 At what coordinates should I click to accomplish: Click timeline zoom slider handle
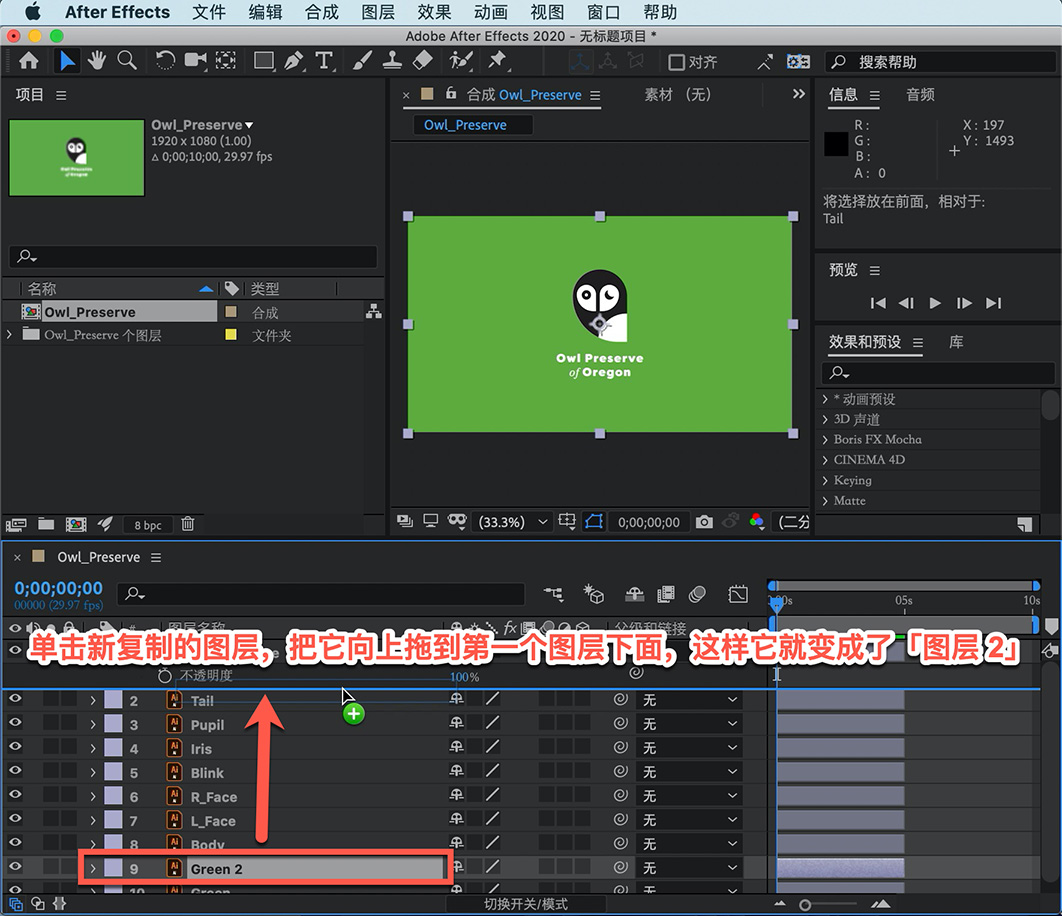[805, 904]
